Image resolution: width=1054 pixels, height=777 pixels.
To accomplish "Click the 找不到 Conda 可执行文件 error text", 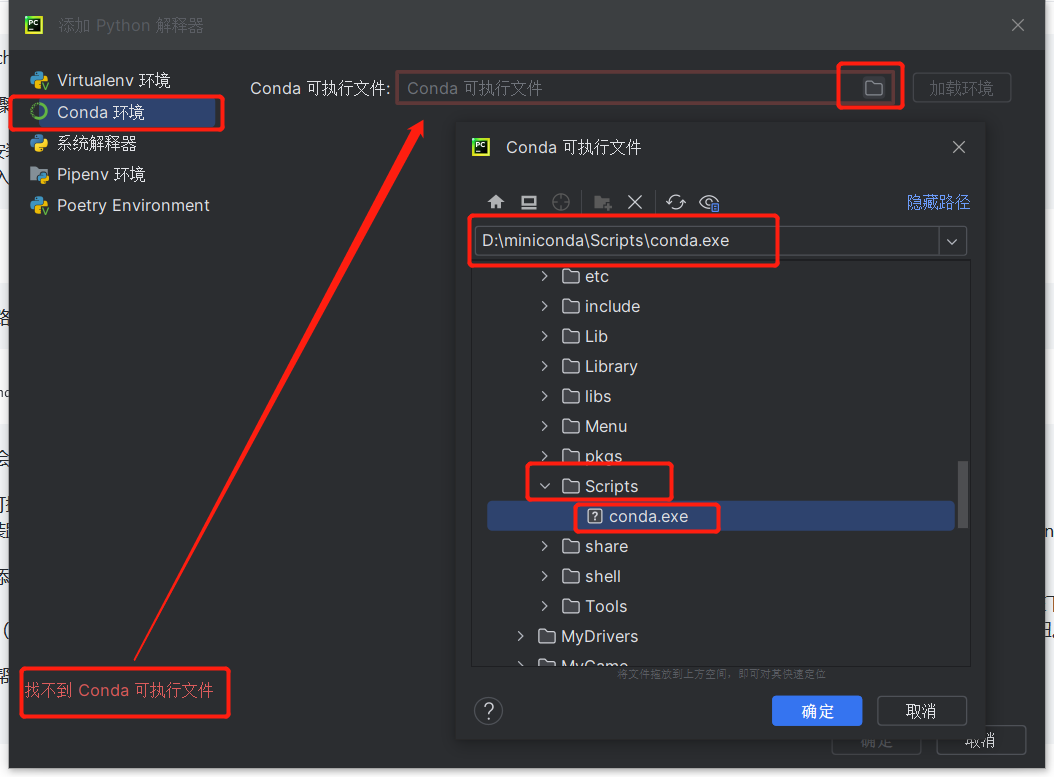I will click(x=119, y=690).
